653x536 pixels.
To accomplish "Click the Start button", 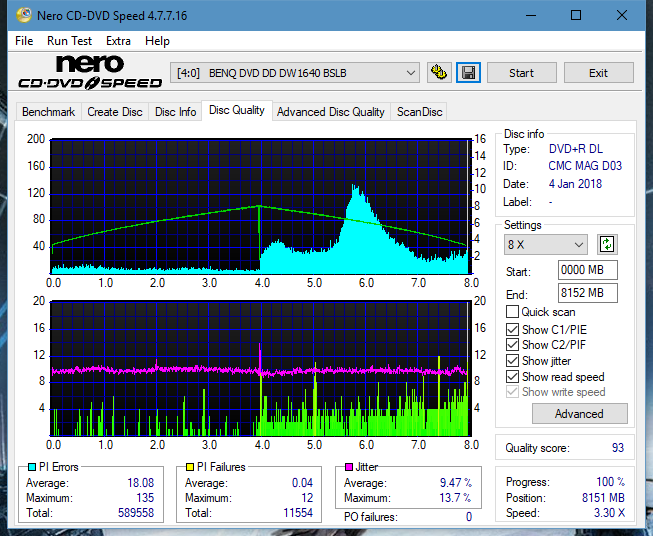I will coord(521,73).
